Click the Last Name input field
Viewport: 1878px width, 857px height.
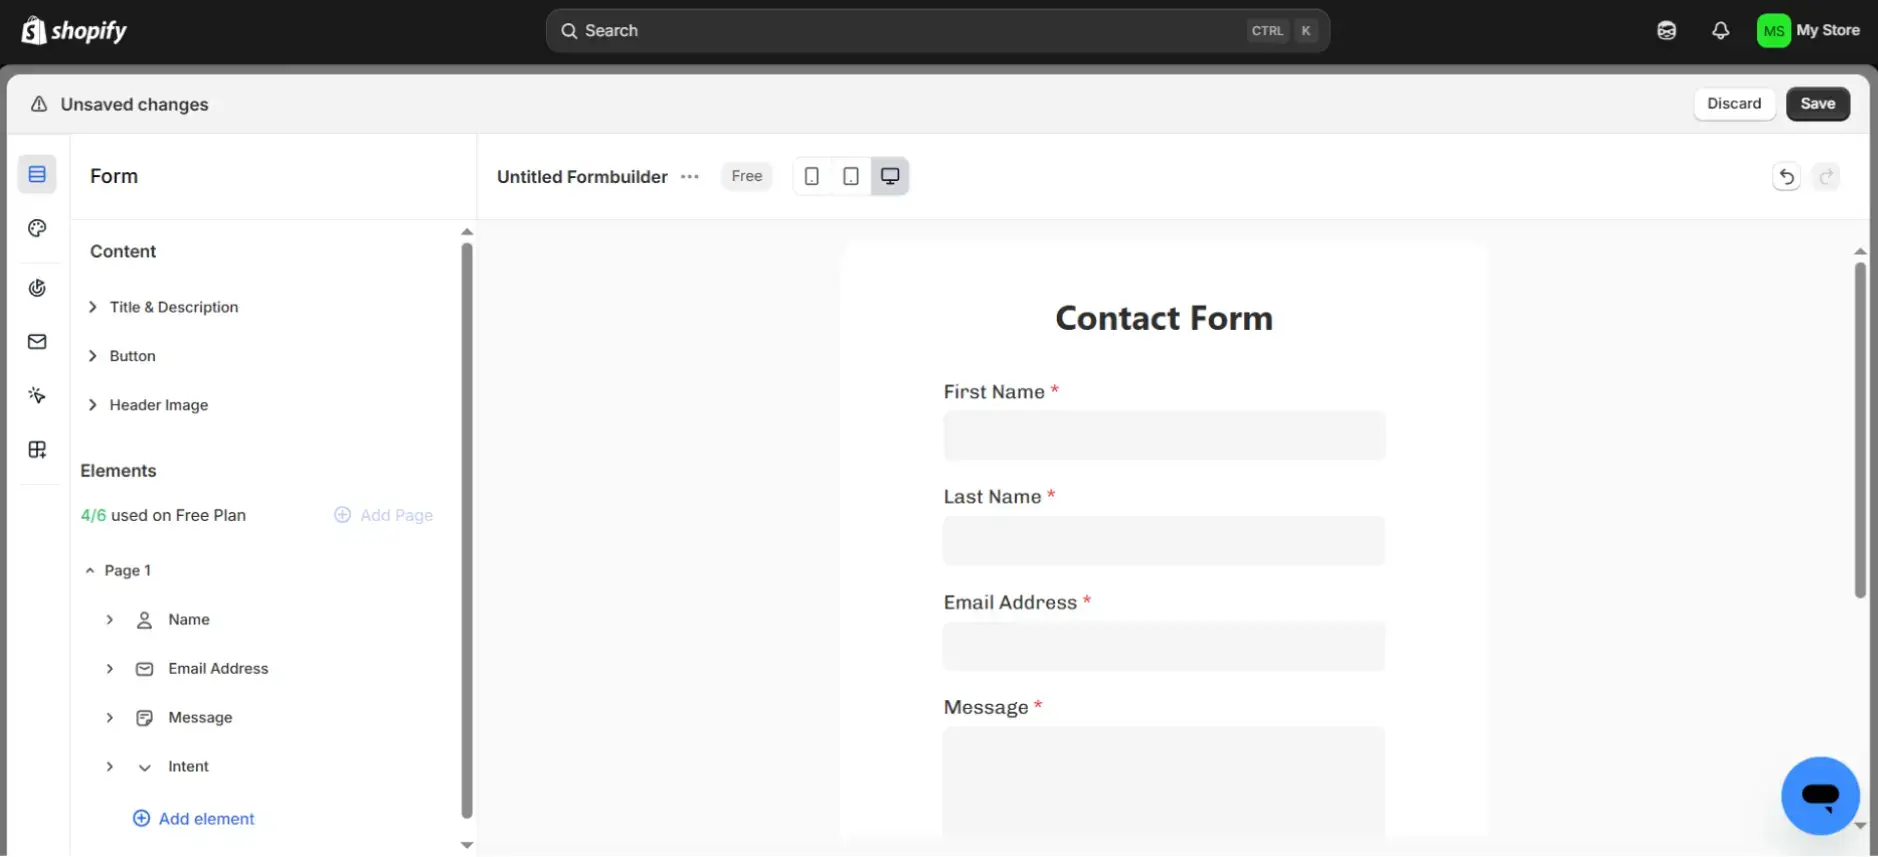tap(1164, 541)
